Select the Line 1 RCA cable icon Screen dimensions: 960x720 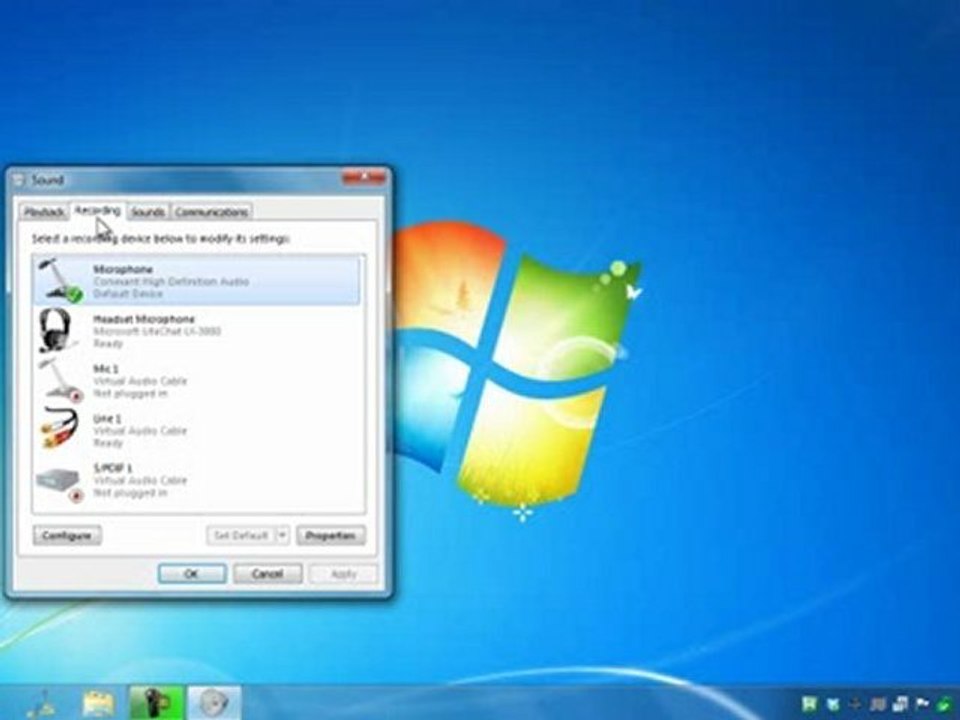click(x=59, y=429)
